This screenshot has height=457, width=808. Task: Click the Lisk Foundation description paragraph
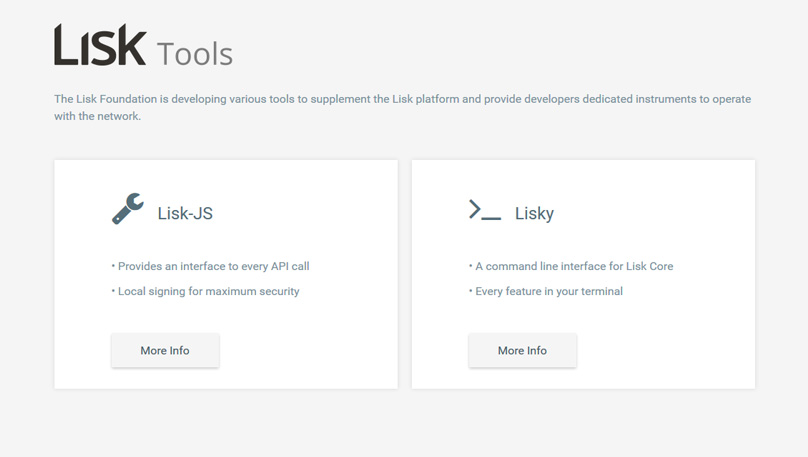402,107
